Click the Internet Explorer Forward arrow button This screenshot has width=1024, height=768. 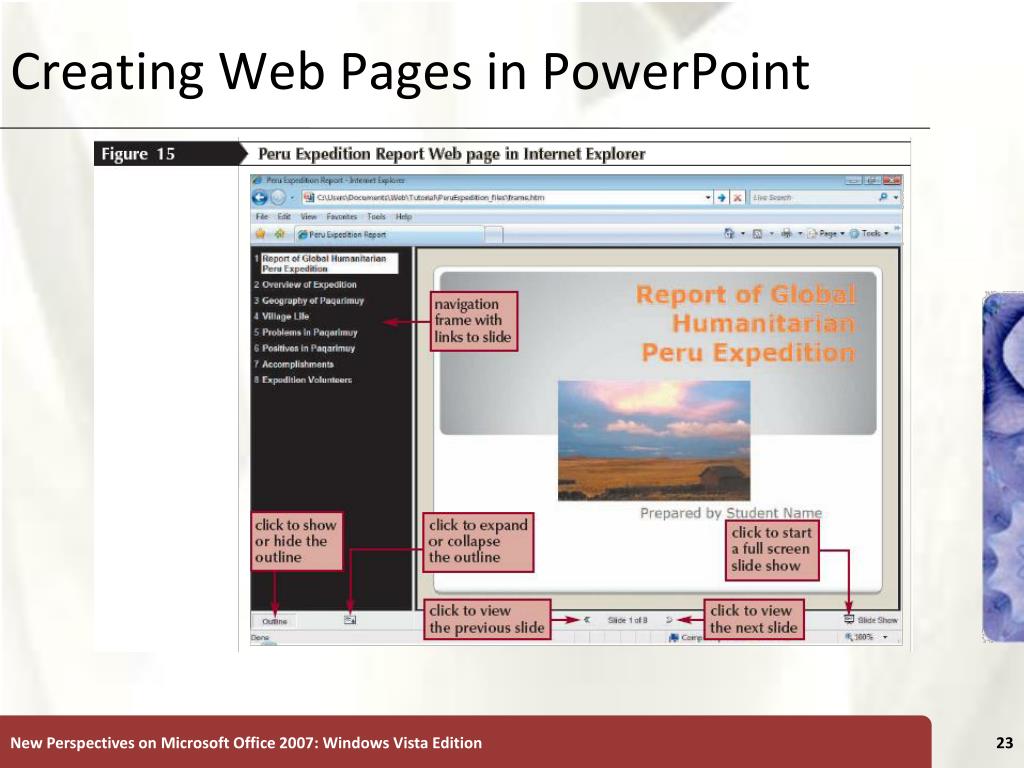(278, 197)
